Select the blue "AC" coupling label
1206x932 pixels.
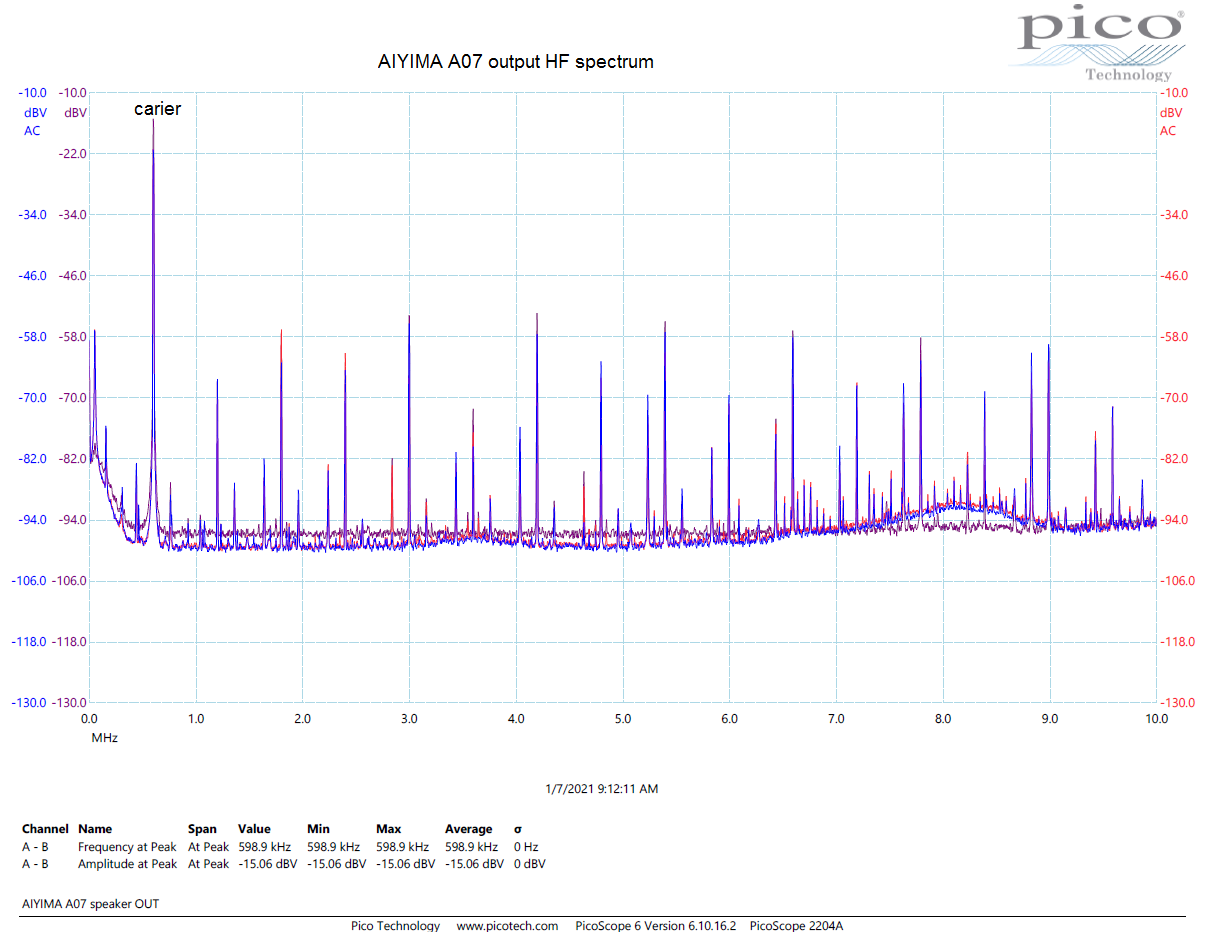(x=33, y=131)
